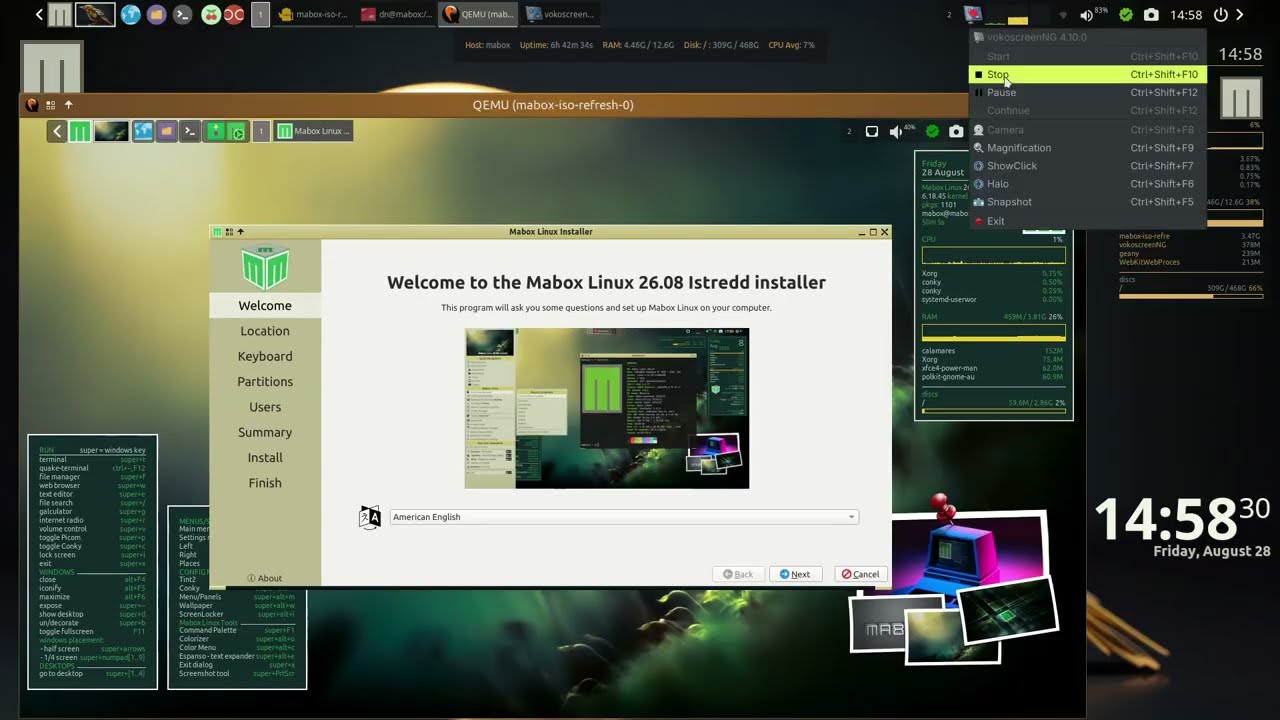This screenshot has width=1280, height=720.
Task: Go to the Users installer step
Action: [265, 407]
